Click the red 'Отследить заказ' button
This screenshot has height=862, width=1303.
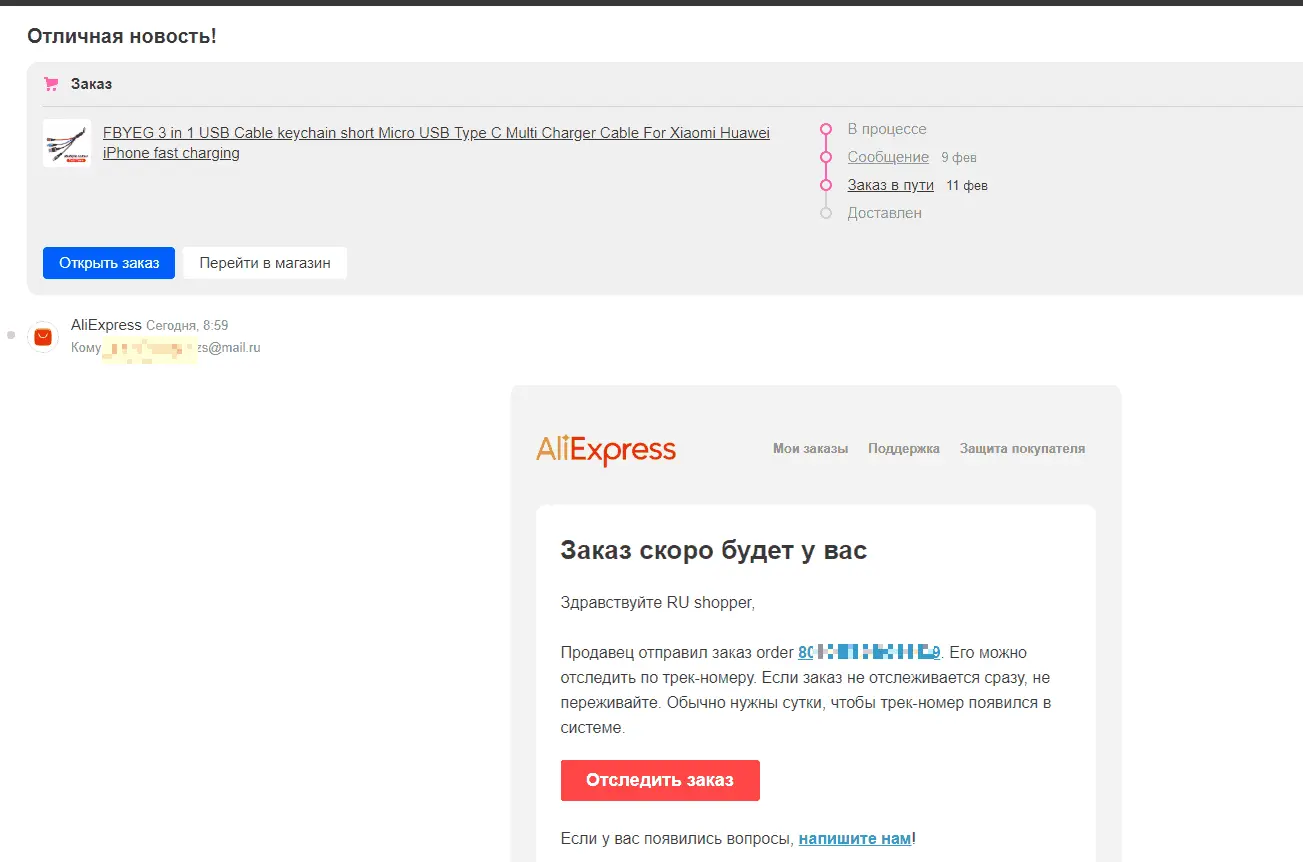tap(660, 780)
